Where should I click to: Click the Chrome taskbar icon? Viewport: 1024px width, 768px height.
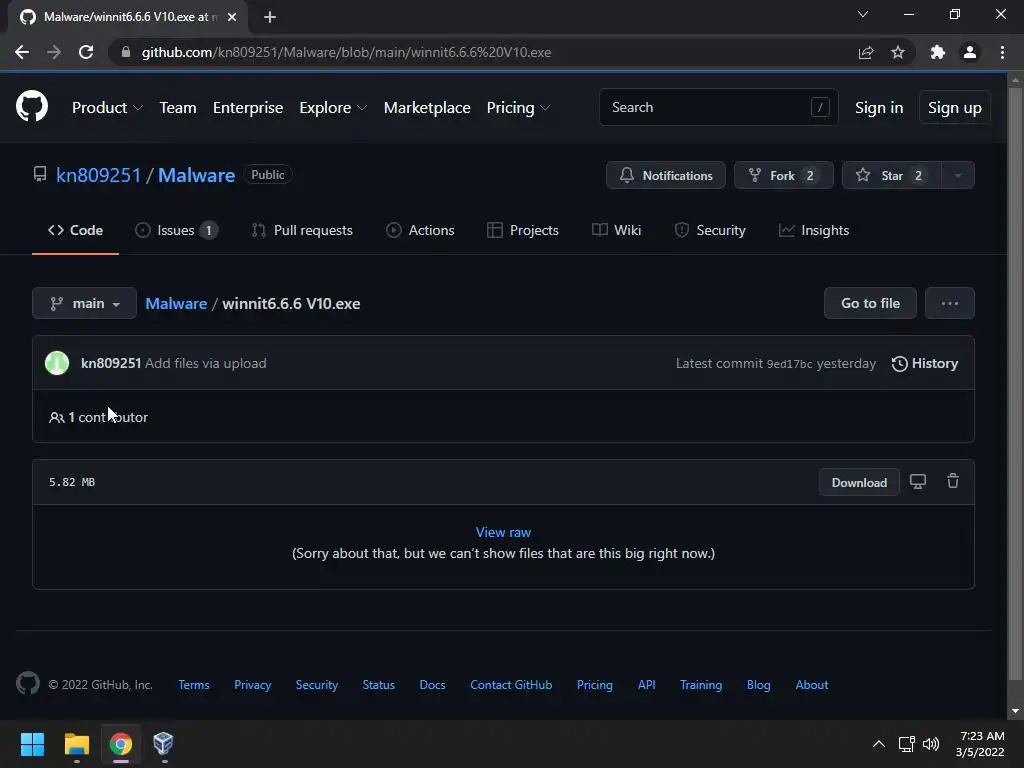pyautogui.click(x=121, y=744)
